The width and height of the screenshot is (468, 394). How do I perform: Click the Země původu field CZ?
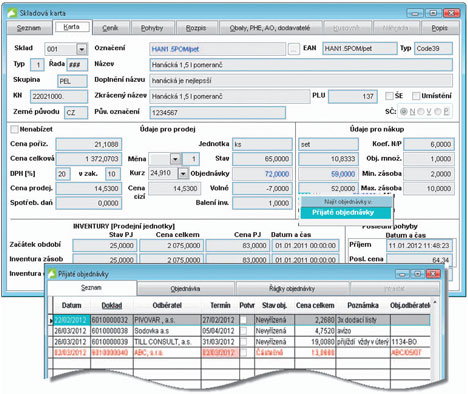coord(76,113)
